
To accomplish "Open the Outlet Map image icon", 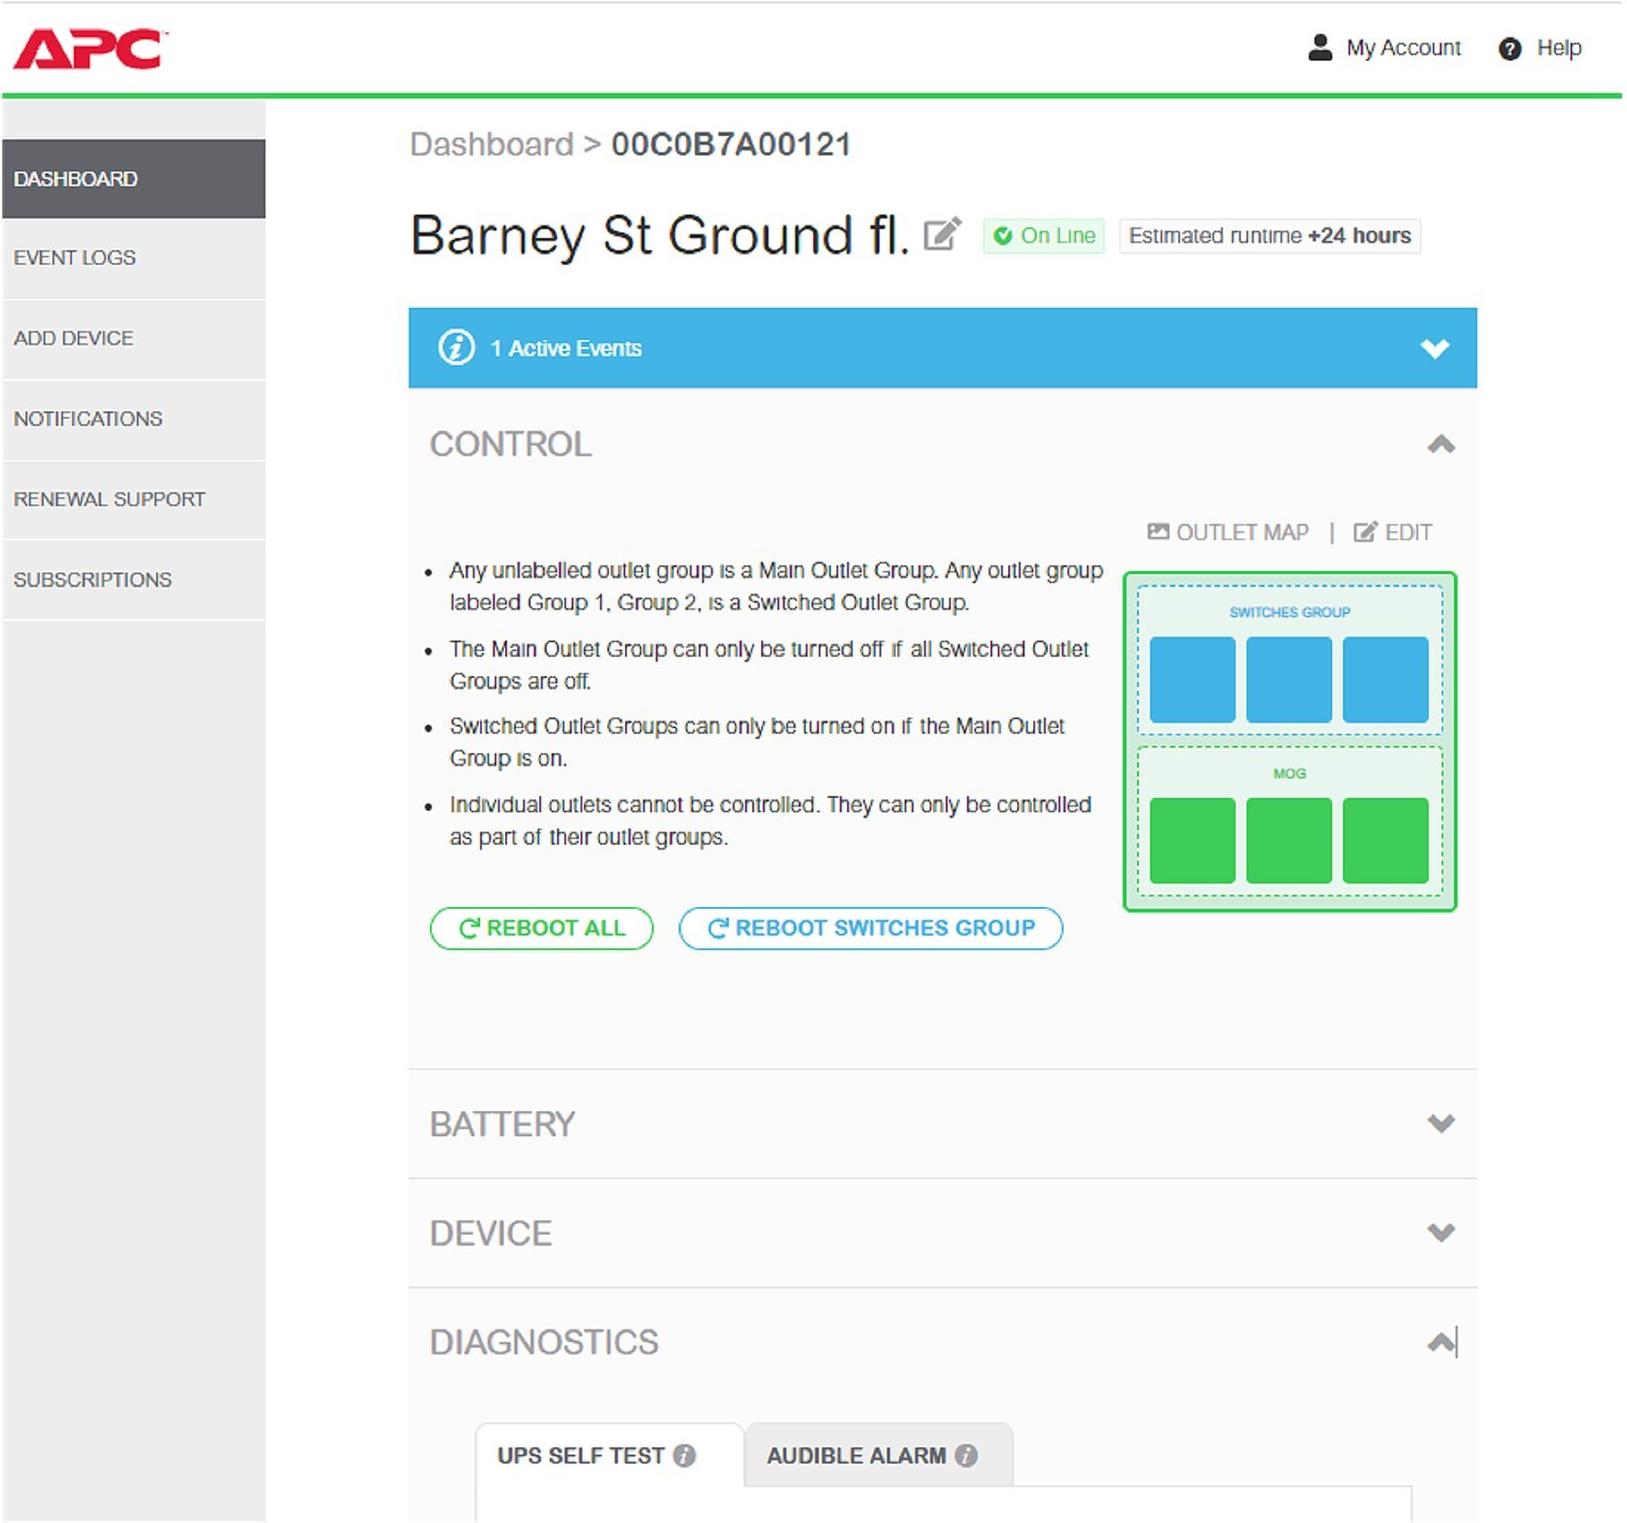I will [1157, 532].
